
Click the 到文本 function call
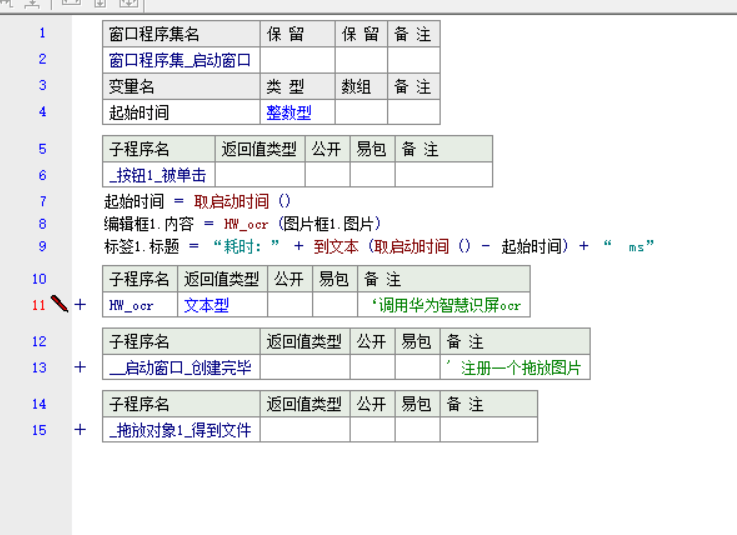click(x=336, y=246)
